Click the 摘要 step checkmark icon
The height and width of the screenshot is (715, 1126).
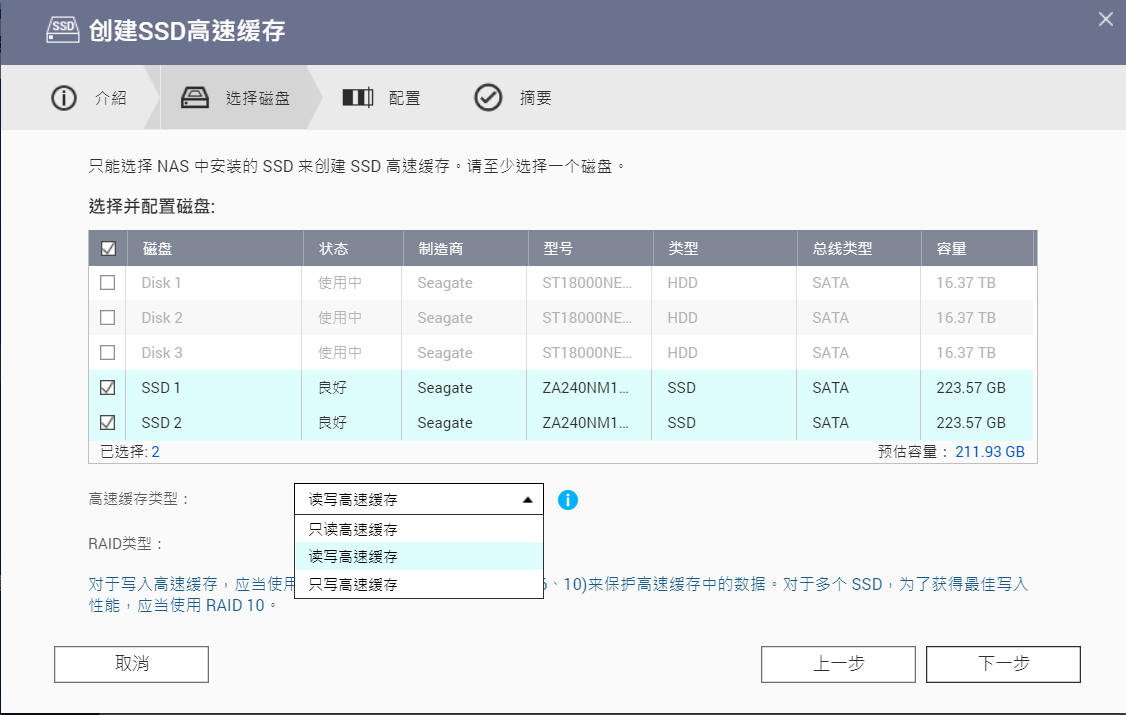(488, 98)
